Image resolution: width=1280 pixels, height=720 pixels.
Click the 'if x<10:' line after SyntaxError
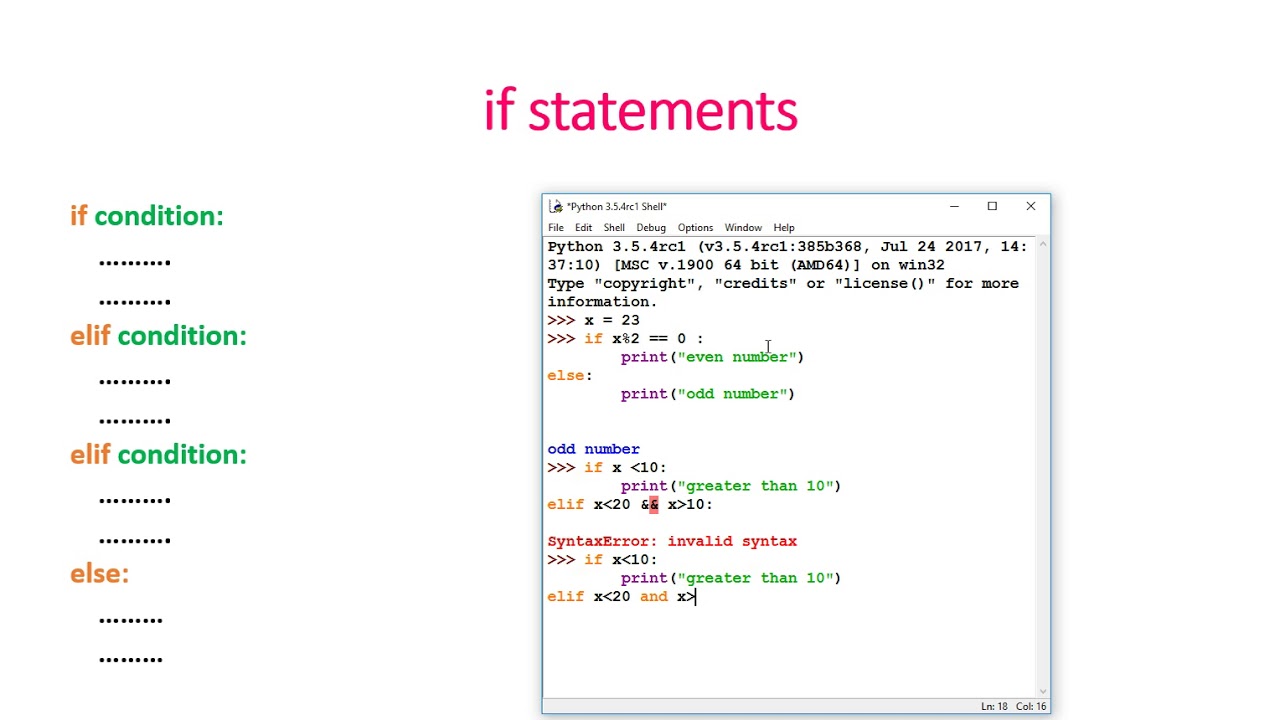pyautogui.click(x=621, y=559)
